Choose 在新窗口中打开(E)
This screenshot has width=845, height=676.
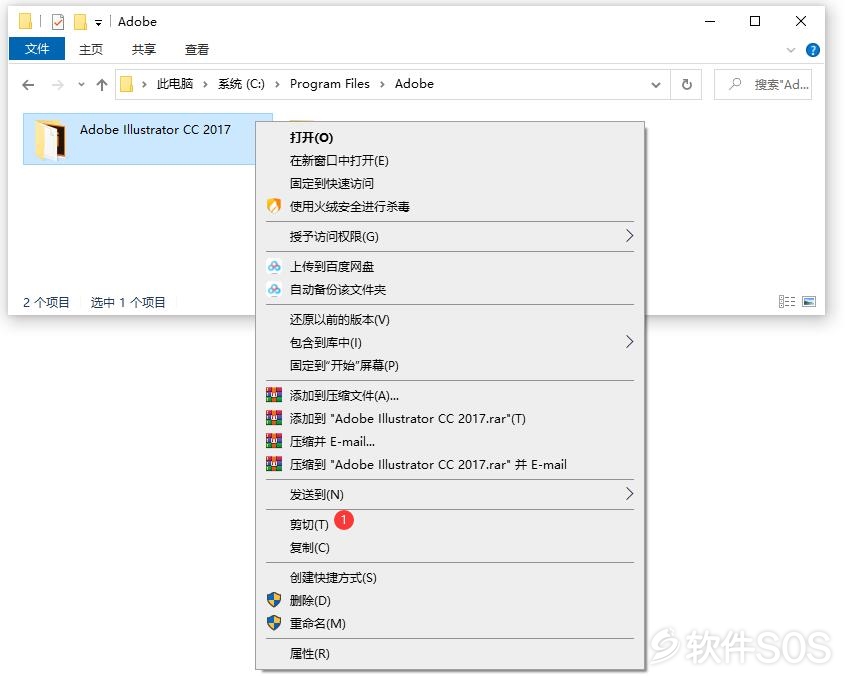pos(339,161)
